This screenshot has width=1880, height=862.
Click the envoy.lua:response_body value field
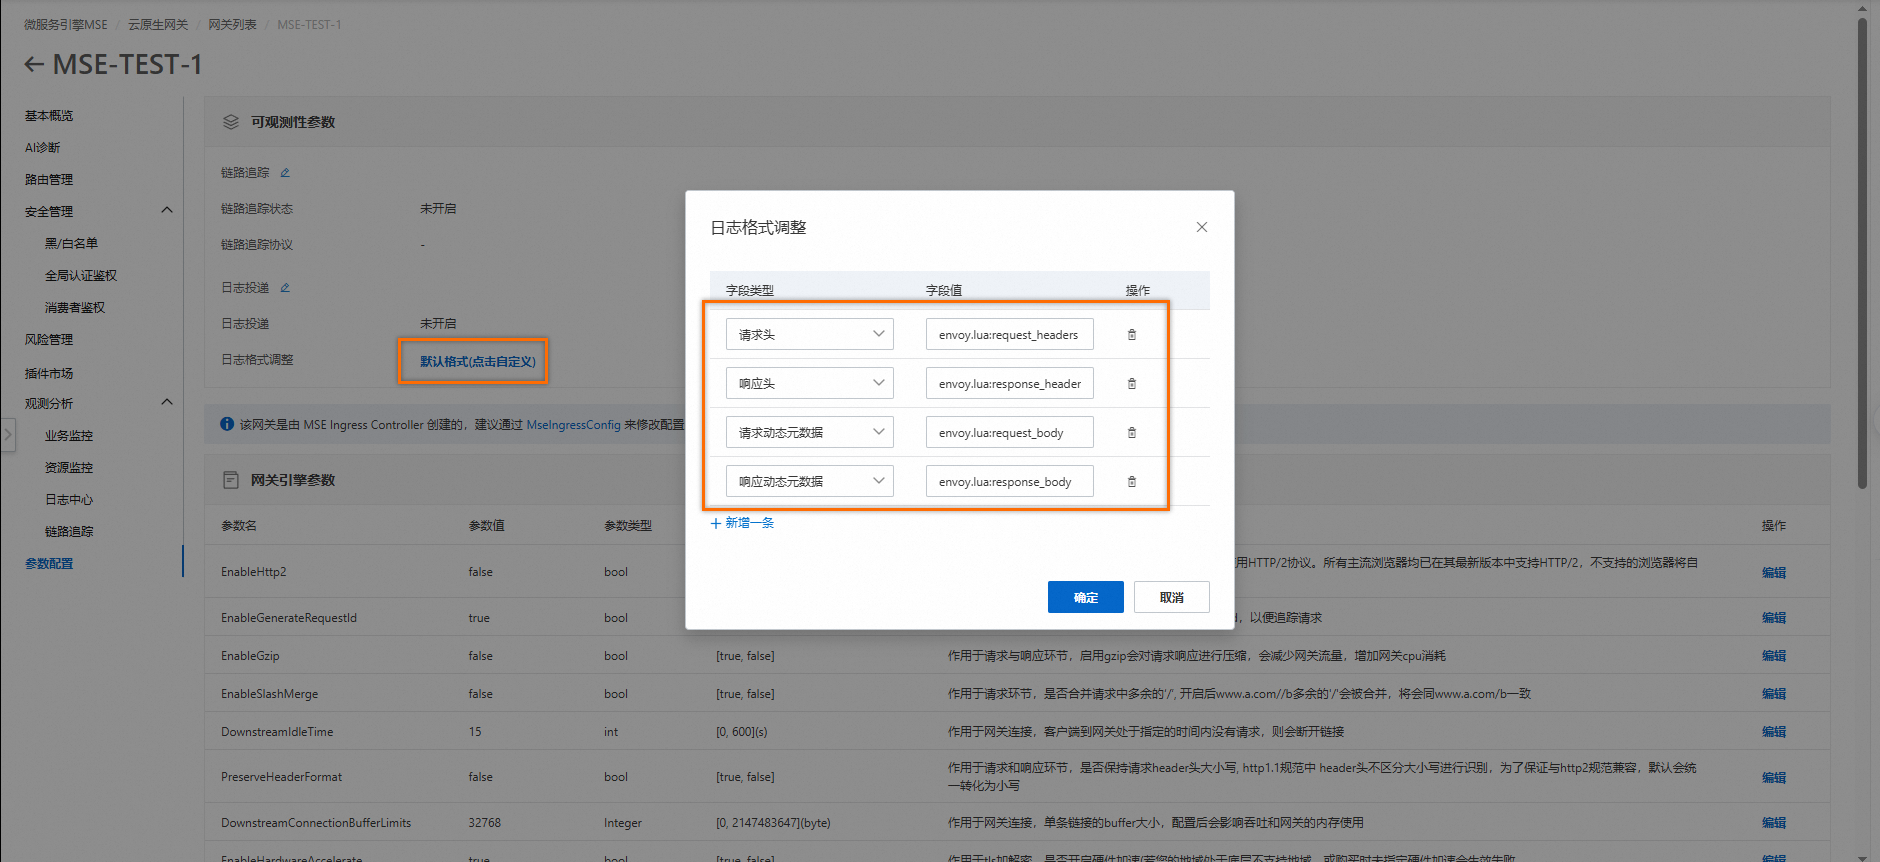[1010, 482]
